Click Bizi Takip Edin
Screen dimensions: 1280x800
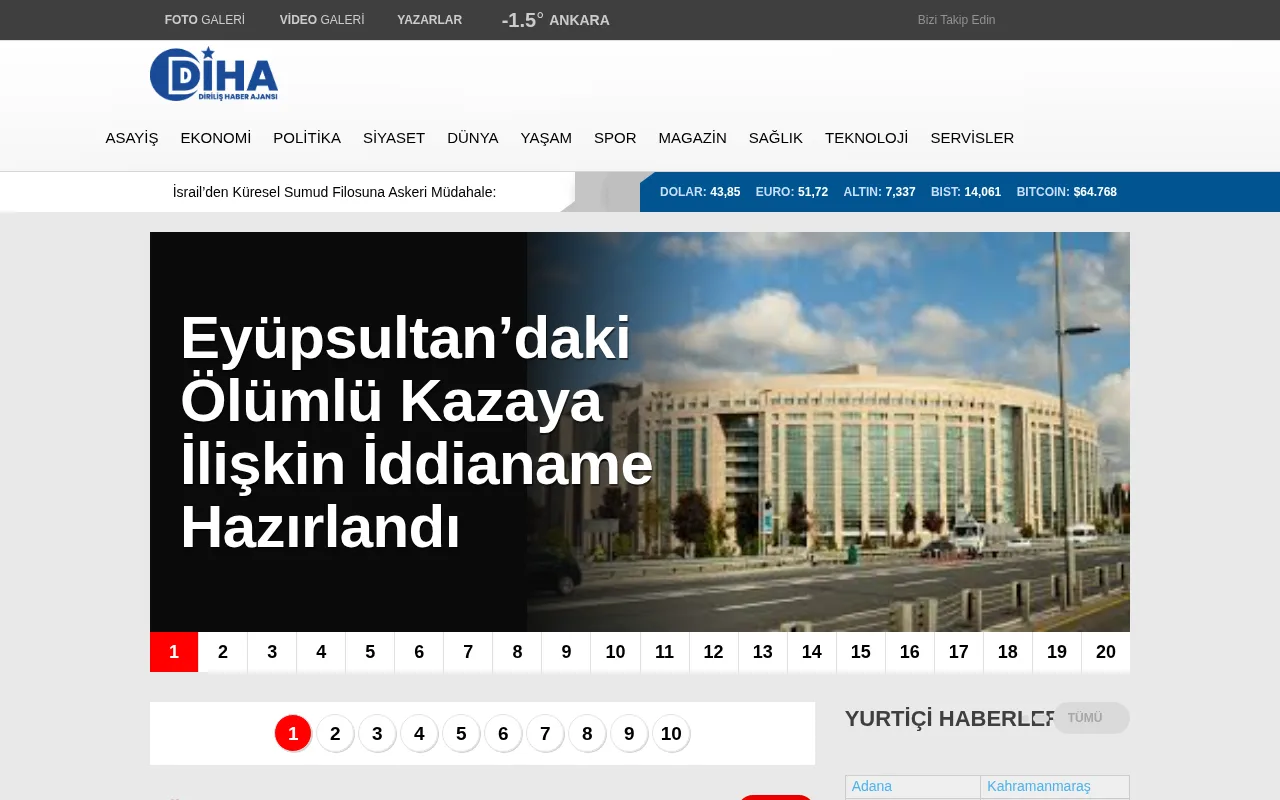[956, 20]
